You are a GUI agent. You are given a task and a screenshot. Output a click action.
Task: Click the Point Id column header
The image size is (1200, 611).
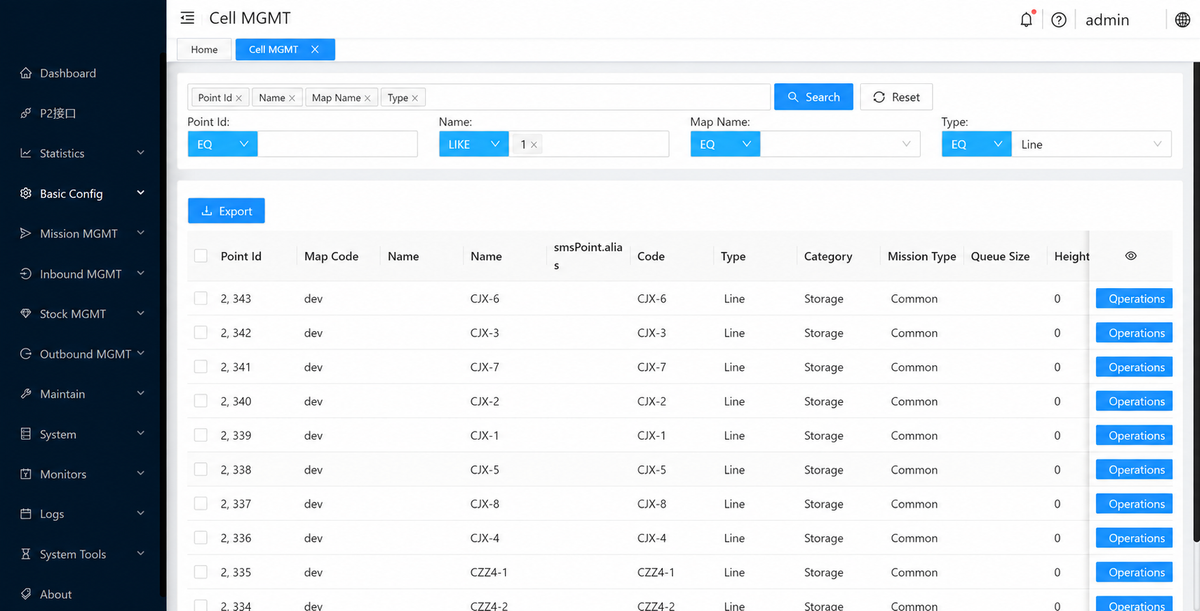click(x=241, y=256)
